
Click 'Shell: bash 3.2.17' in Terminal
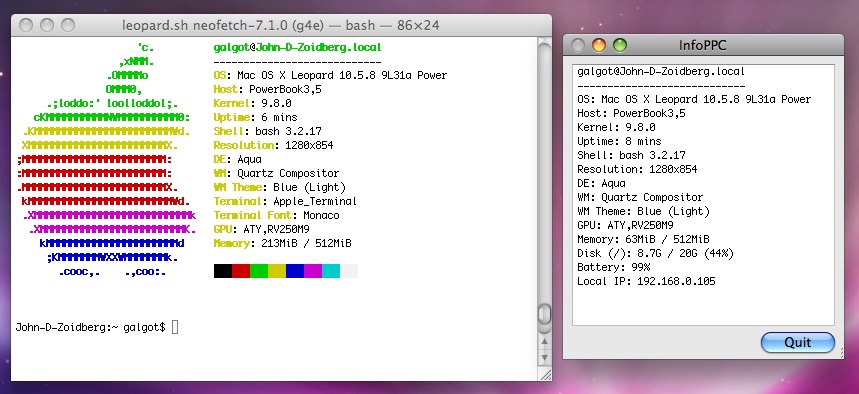coord(267,132)
